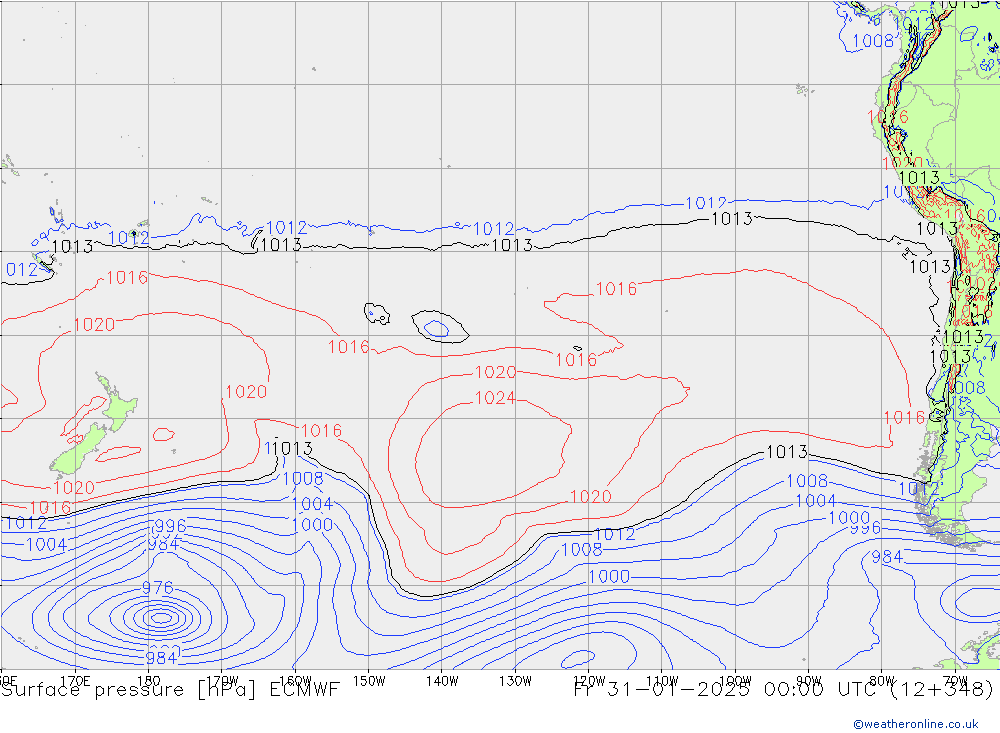Click the 170E longitude label
Screen dimensions: 1000x733
75,681
